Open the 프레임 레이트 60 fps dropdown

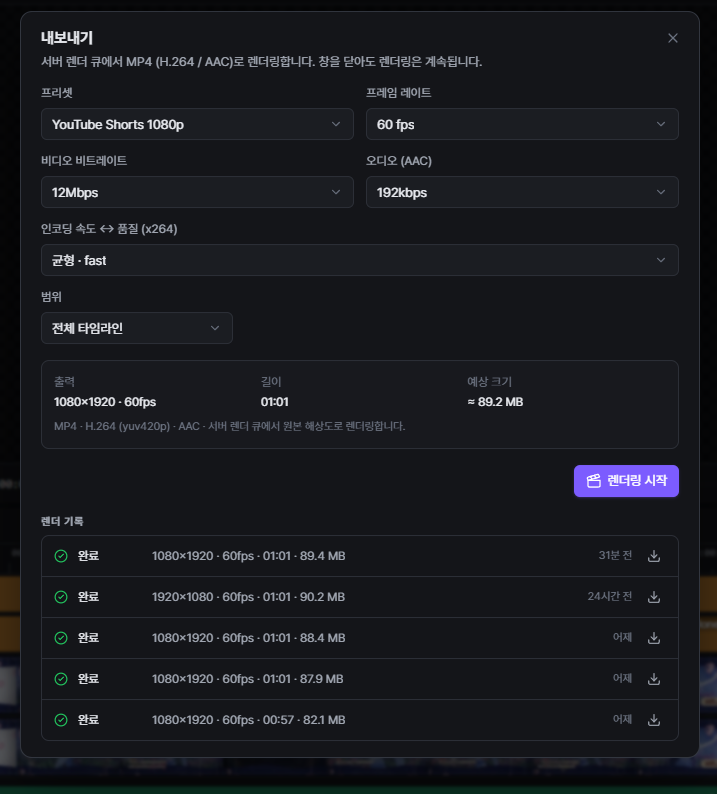click(x=522, y=124)
